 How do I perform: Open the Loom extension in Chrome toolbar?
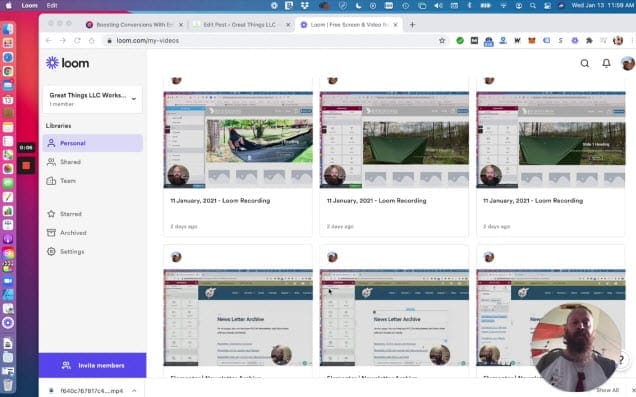coord(575,41)
